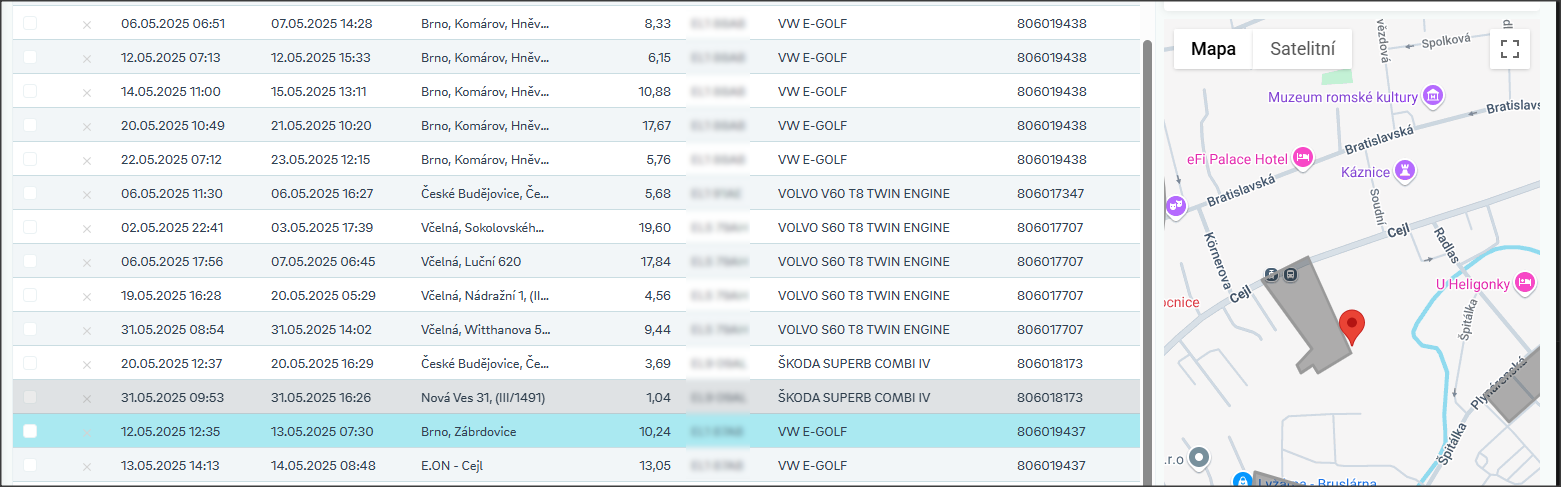Tick the checkbox for the Brno, Zábrdovice row
The width and height of the screenshot is (1561, 487).
pyautogui.click(x=30, y=431)
